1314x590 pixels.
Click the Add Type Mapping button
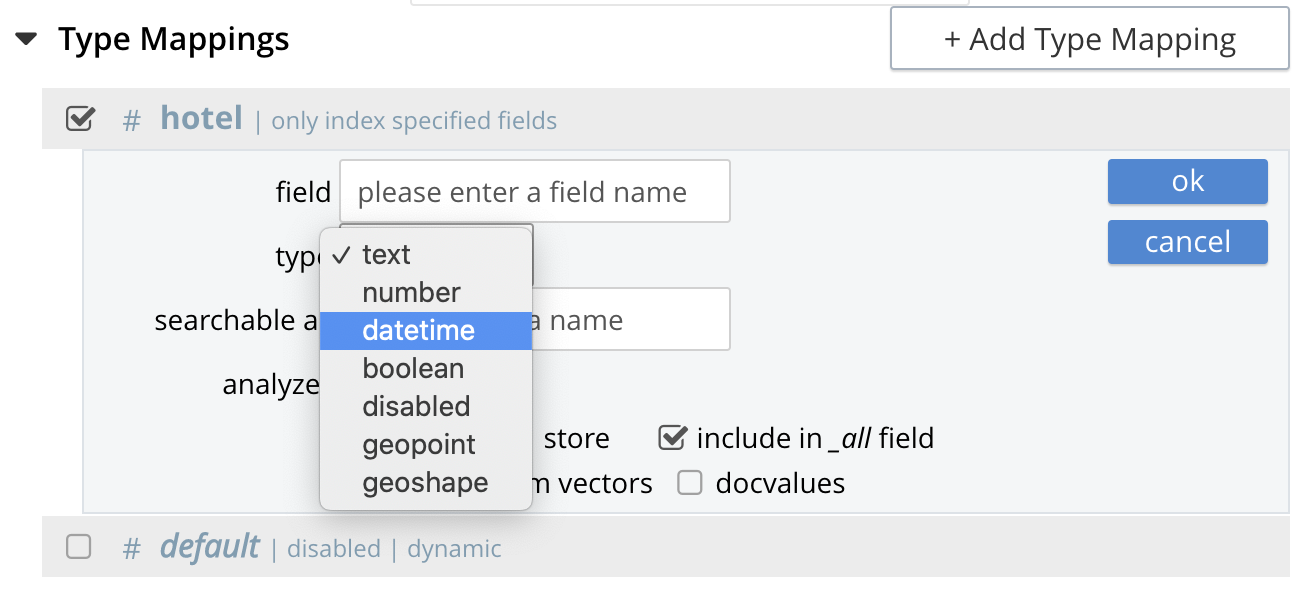tap(1089, 40)
